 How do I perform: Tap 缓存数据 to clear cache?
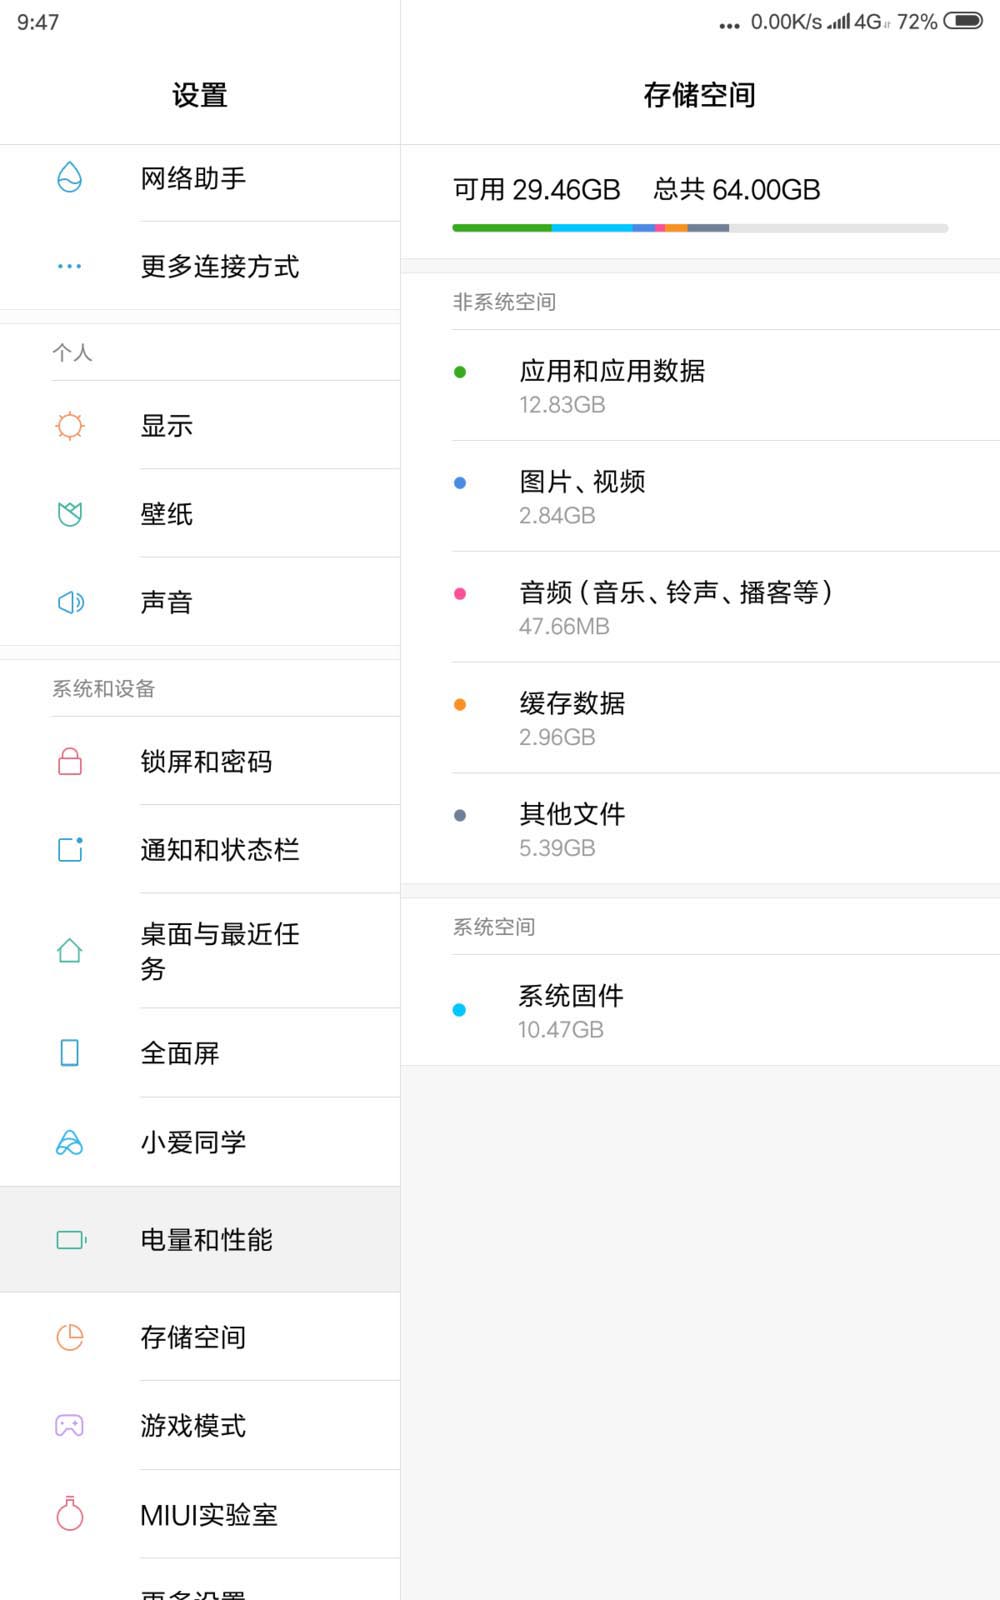(x=572, y=718)
